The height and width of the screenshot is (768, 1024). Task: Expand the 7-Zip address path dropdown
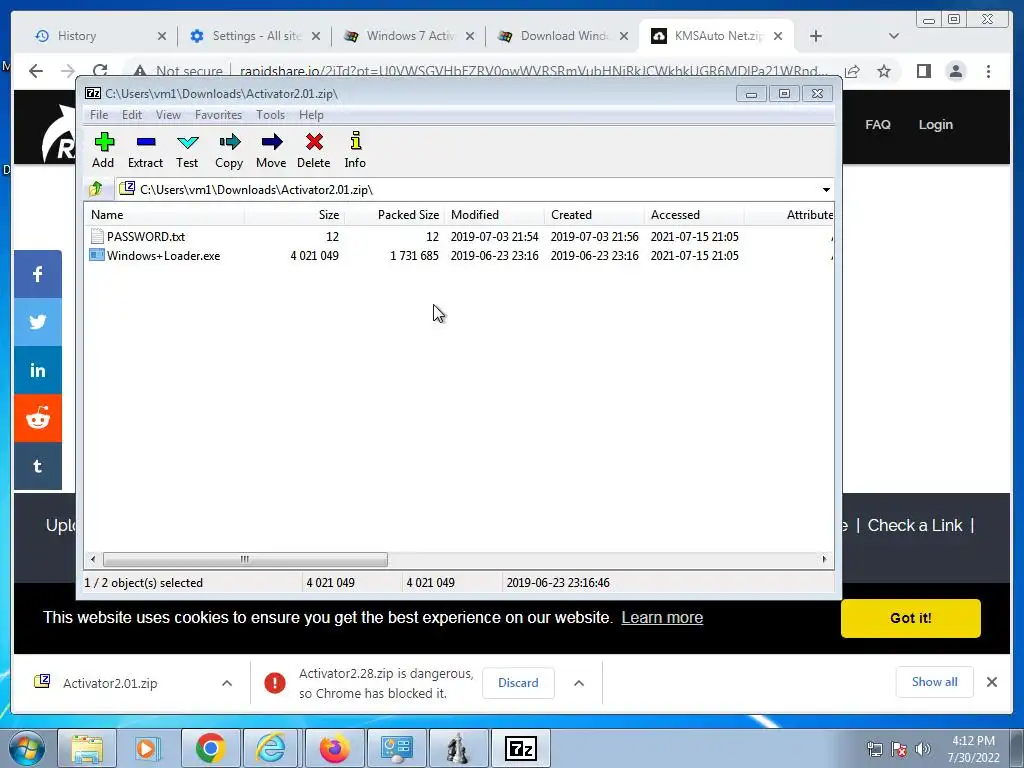(826, 189)
